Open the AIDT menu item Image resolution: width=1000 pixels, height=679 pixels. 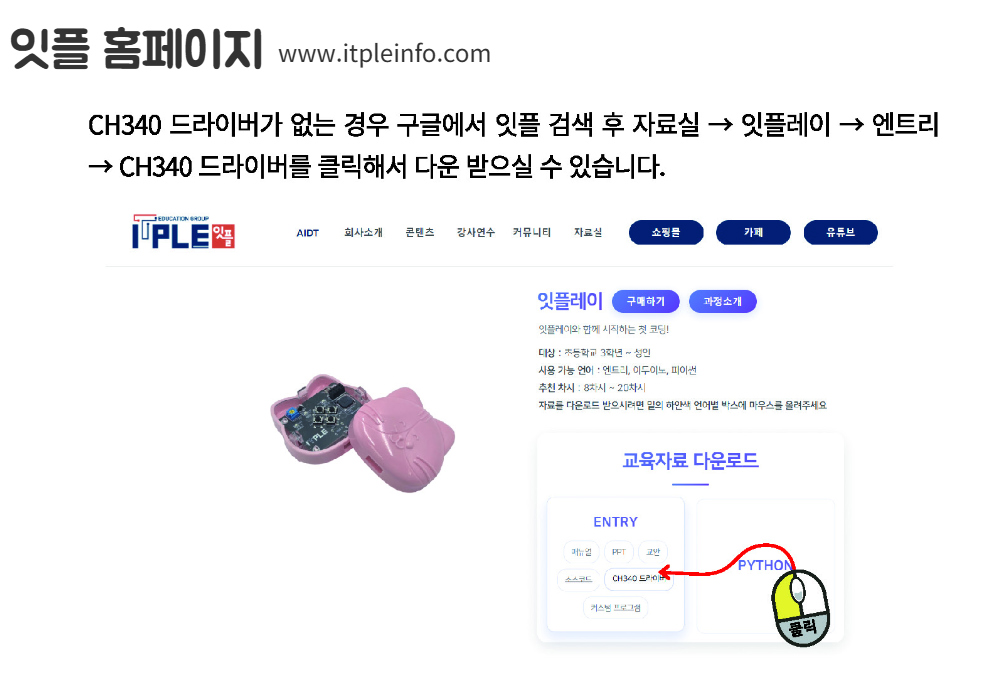(307, 233)
